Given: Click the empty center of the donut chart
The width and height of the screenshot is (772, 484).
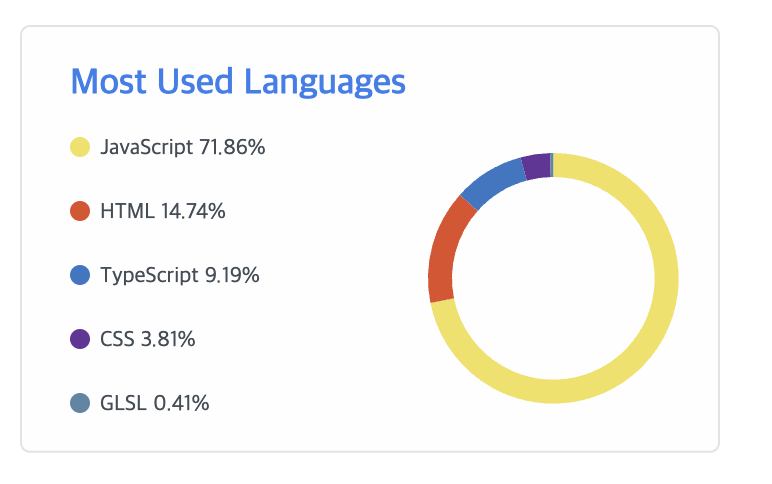Looking at the screenshot, I should pyautogui.click(x=553, y=278).
